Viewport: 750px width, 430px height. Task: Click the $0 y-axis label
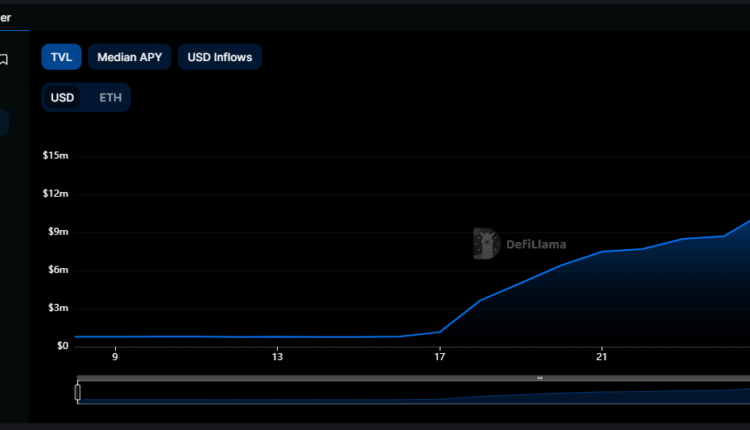[61, 346]
